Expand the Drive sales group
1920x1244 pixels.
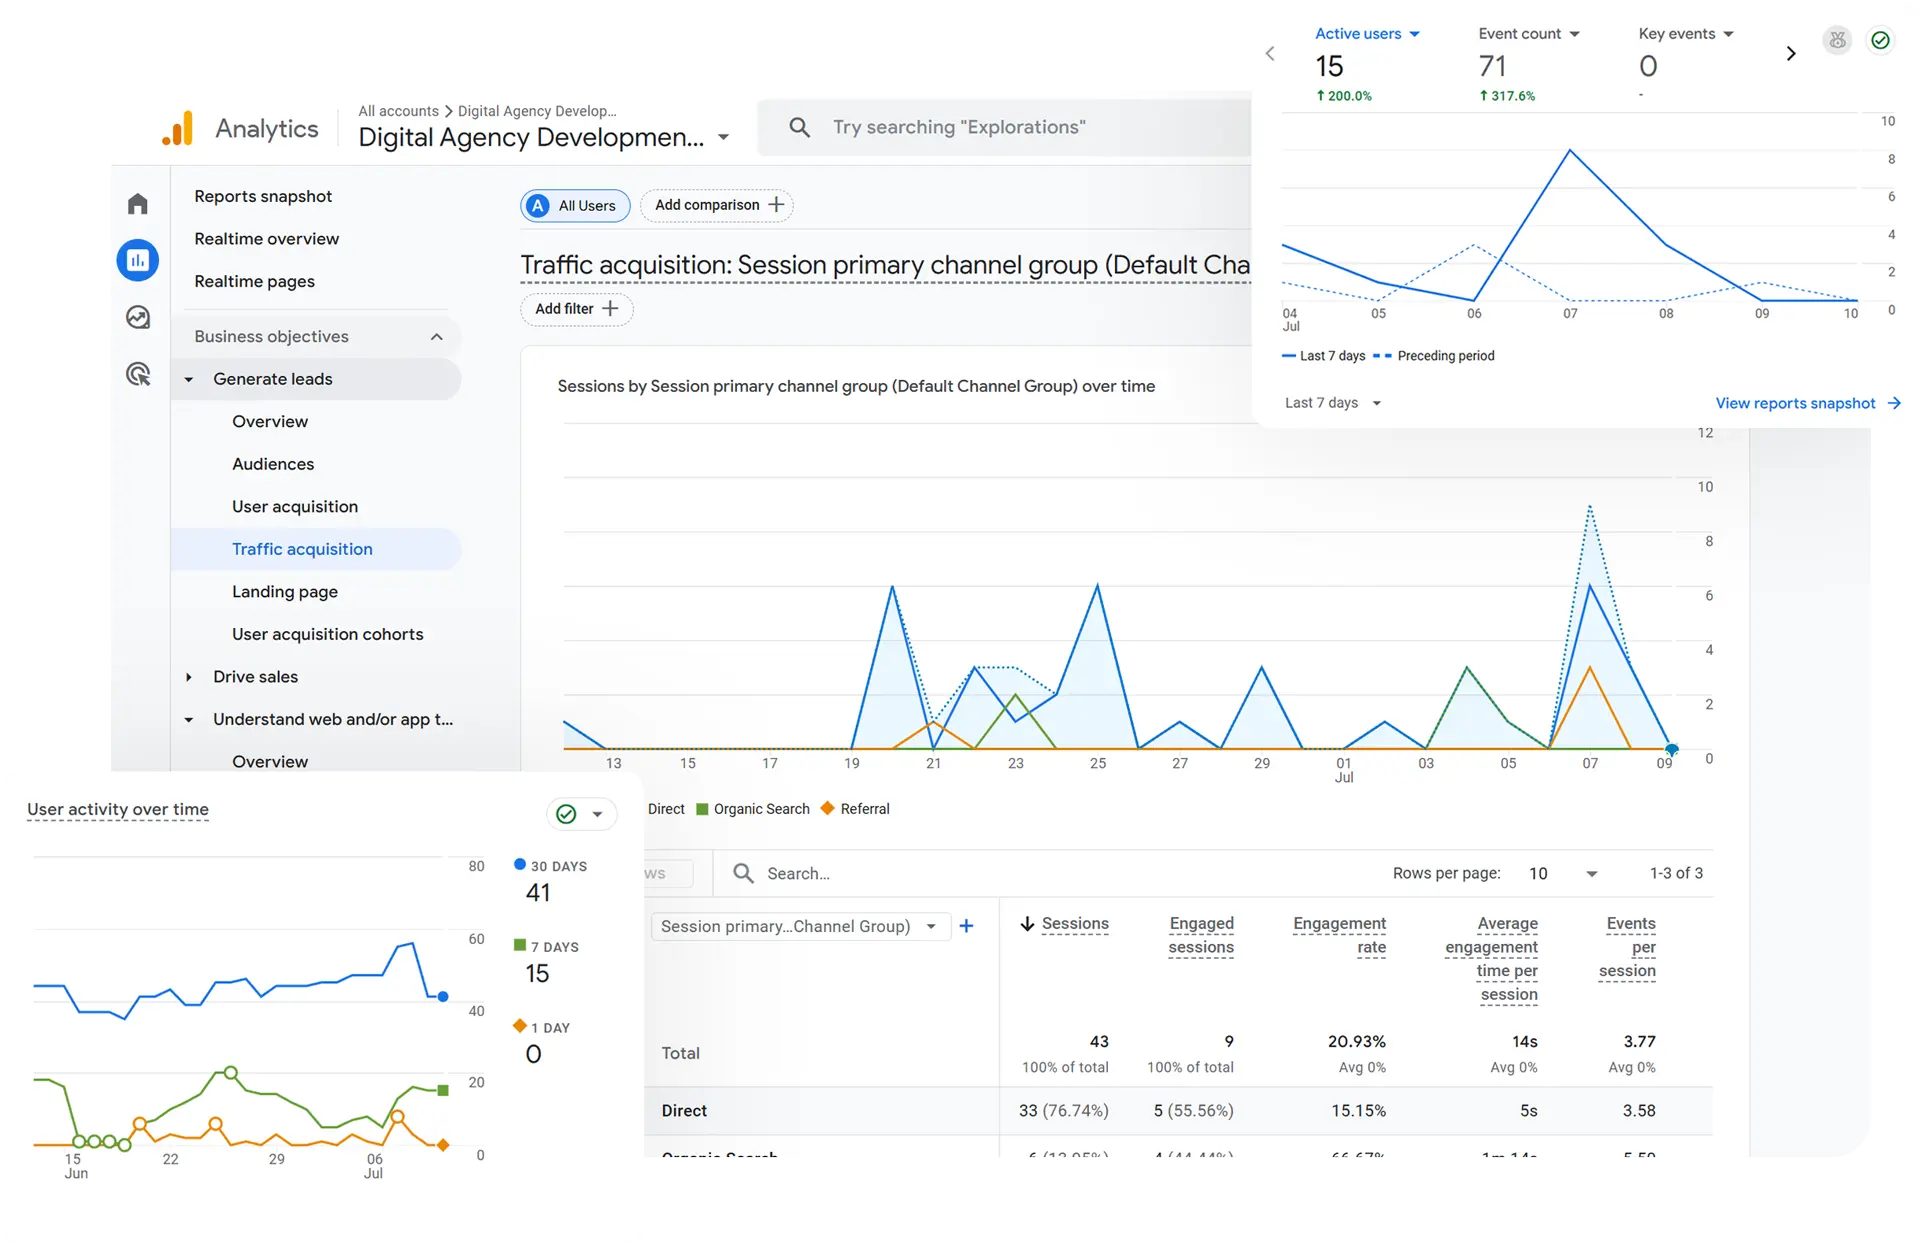click(189, 677)
